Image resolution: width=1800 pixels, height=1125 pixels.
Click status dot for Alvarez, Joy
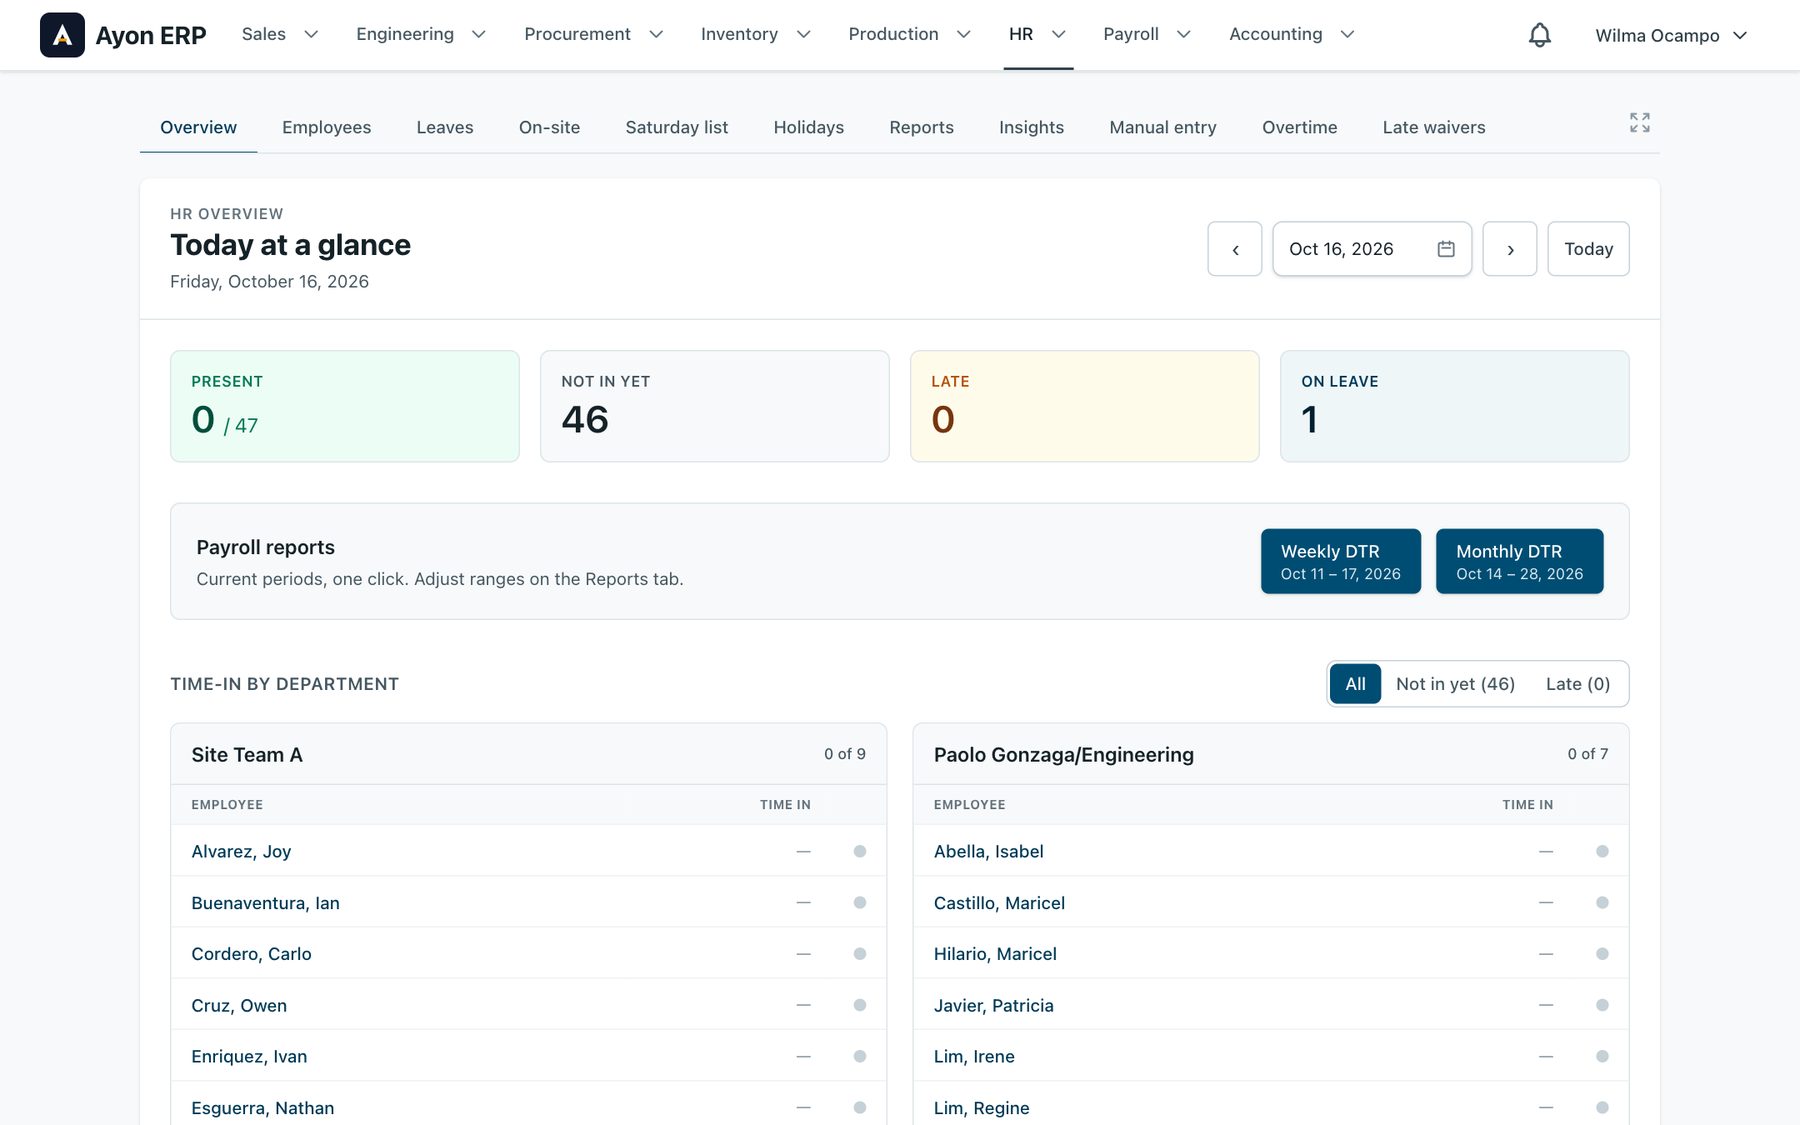tap(860, 851)
